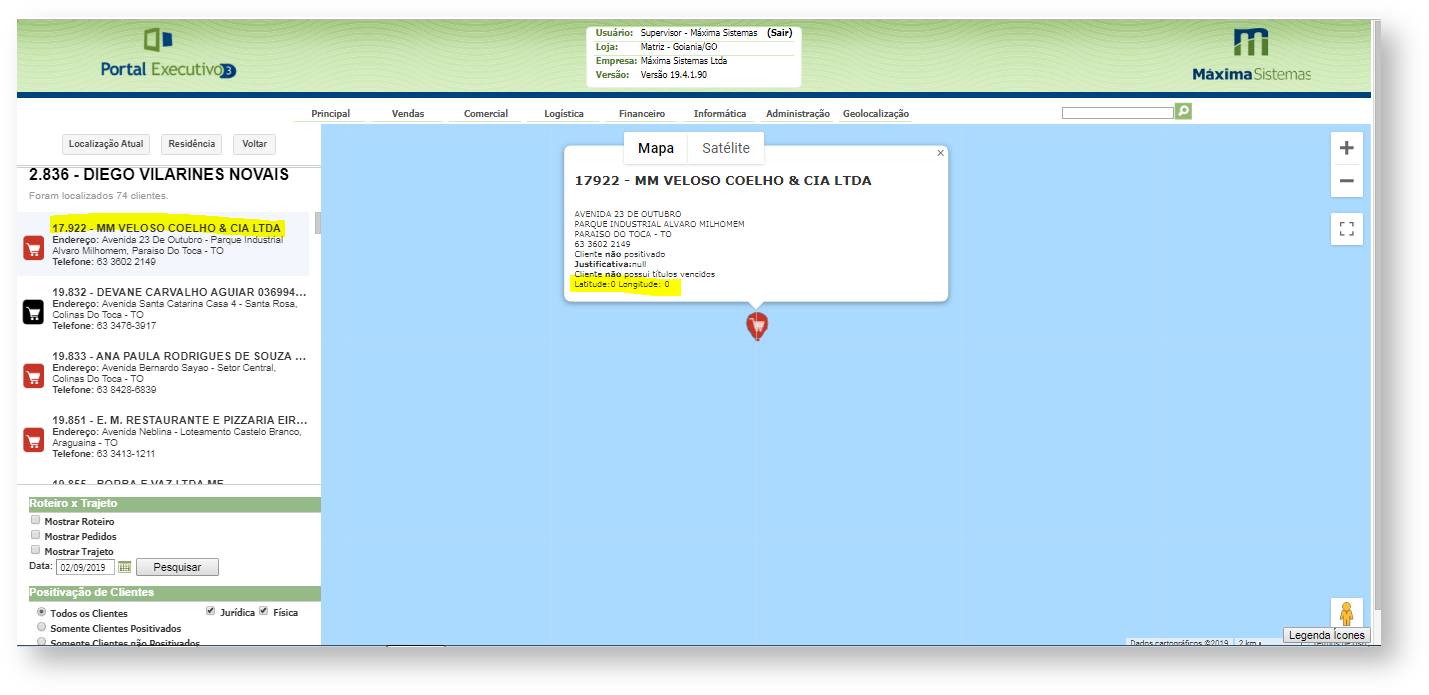Viewport: 1429px width, 695px height.
Task: Select Somente Clientes Positivados radio
Action: [x=41, y=626]
